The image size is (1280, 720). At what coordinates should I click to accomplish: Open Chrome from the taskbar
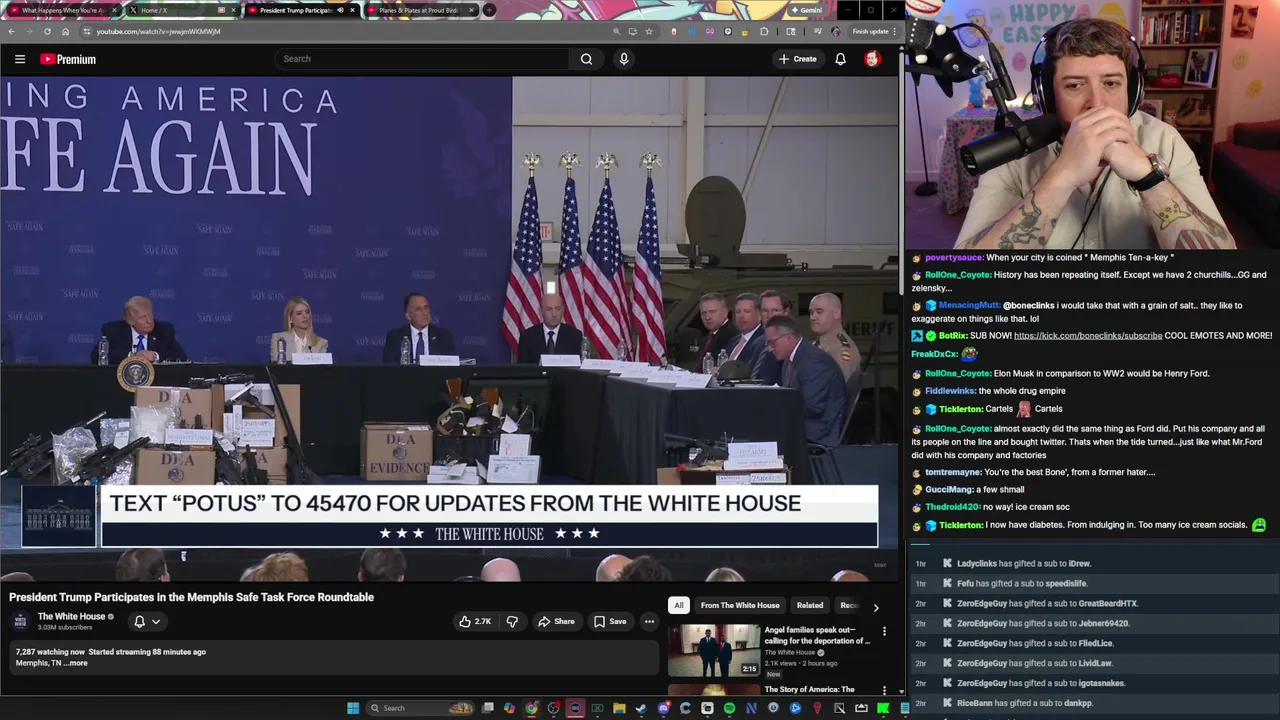(x=531, y=708)
